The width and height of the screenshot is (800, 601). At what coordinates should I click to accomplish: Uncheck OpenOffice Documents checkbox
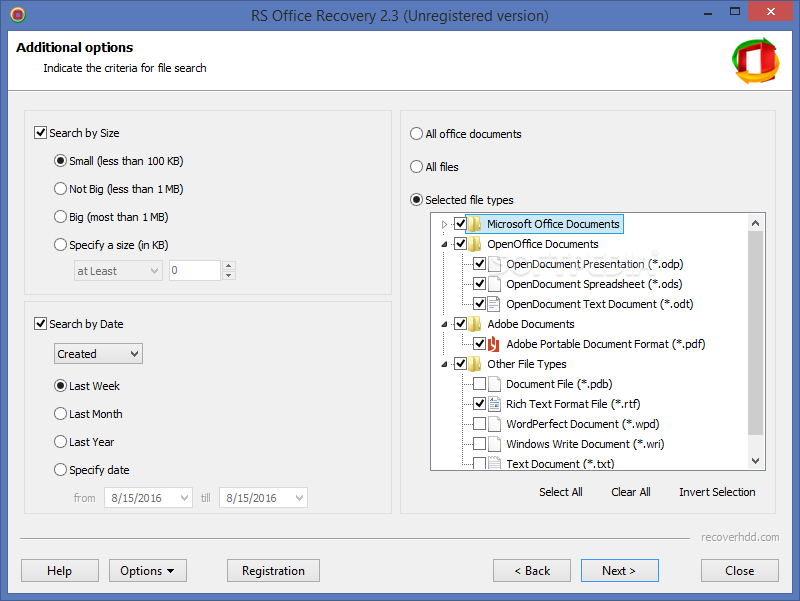(x=460, y=243)
